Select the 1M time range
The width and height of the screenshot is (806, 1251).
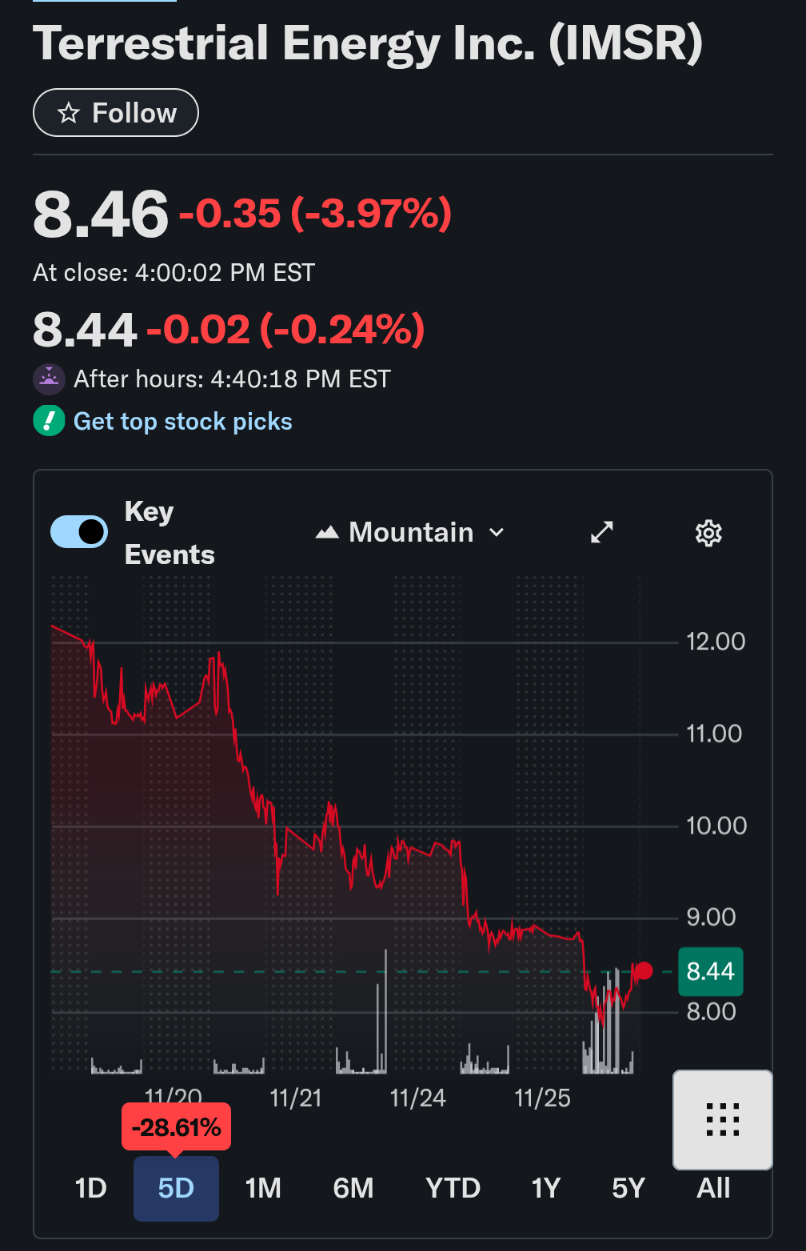click(x=263, y=1188)
